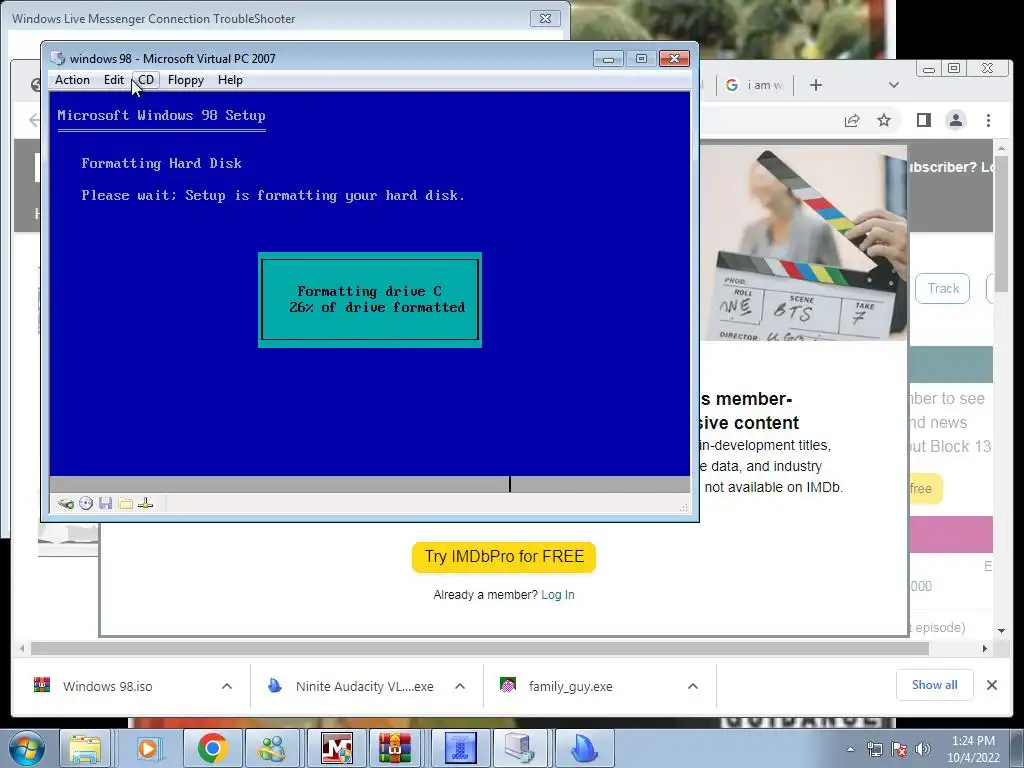
Task: Click the Track button on the IMDb page
Action: click(943, 288)
